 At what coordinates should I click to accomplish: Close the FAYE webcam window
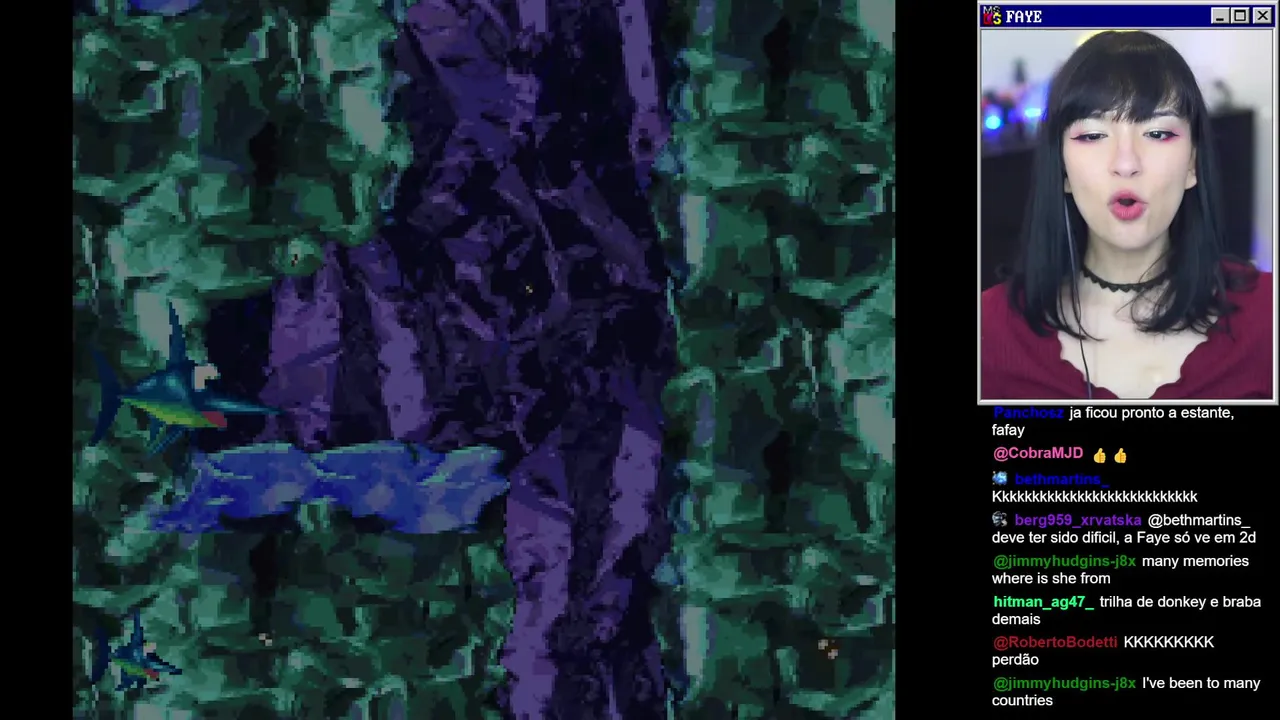tap(1262, 16)
